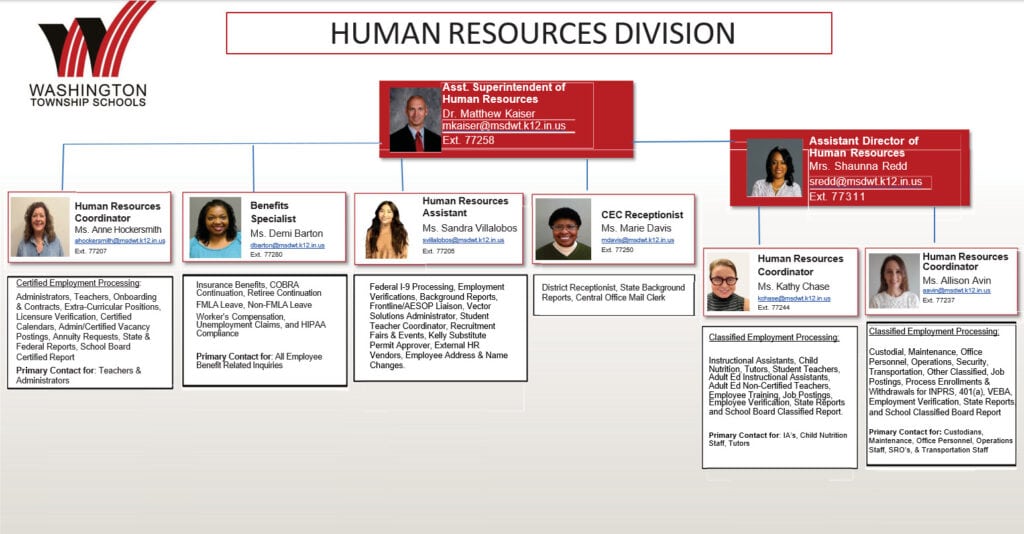
Task: Click 'Primary Contact for: Custodians' text
Action: coord(940,441)
